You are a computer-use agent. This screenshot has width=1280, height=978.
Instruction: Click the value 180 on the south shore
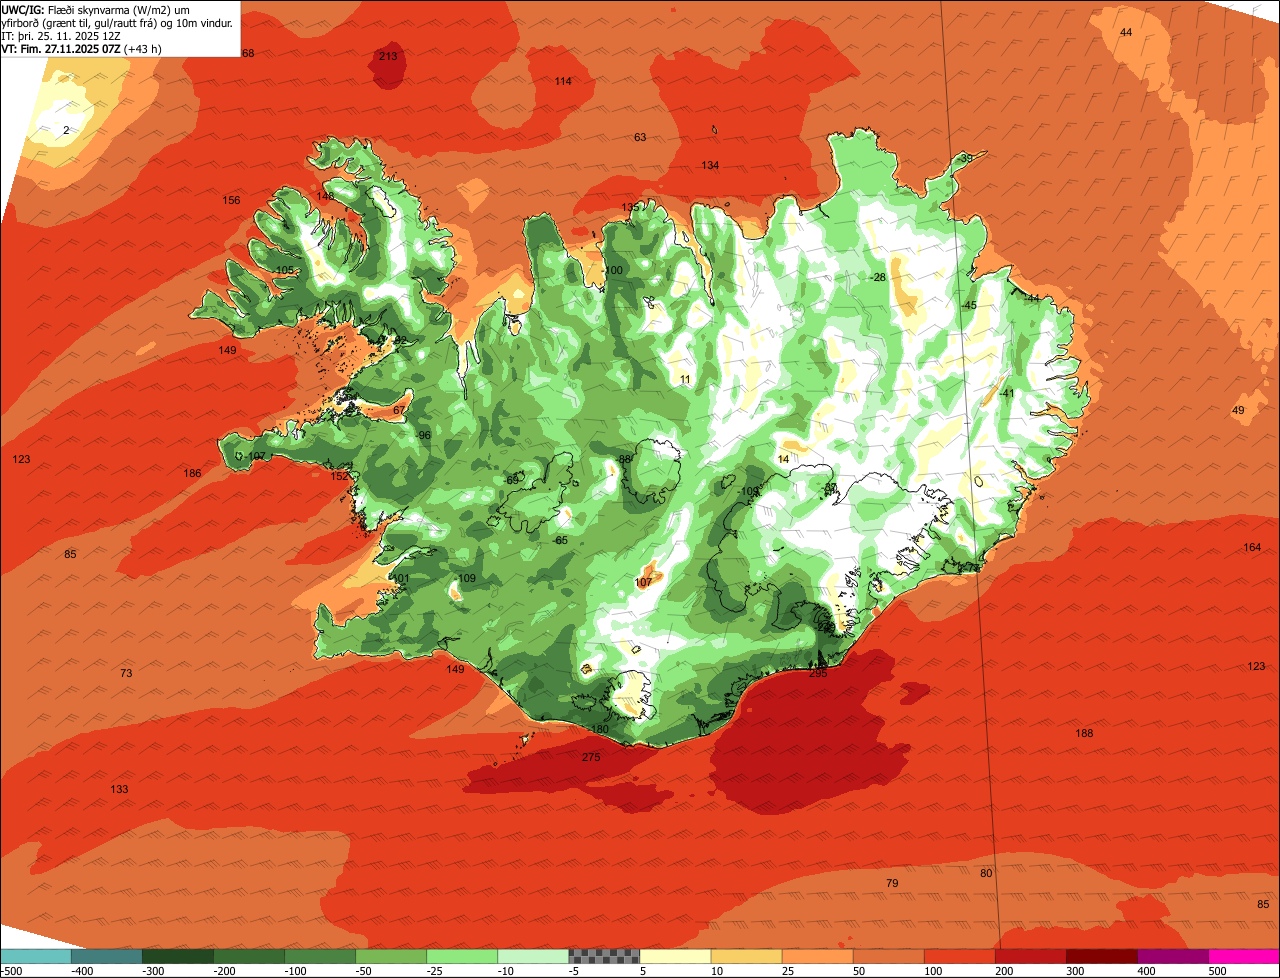pyautogui.click(x=600, y=729)
